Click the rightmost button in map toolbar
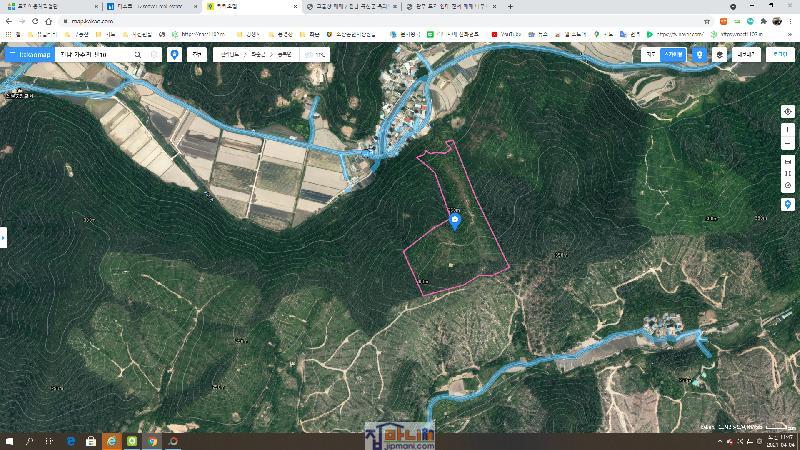Viewport: 800px width, 450px height. 779,55
